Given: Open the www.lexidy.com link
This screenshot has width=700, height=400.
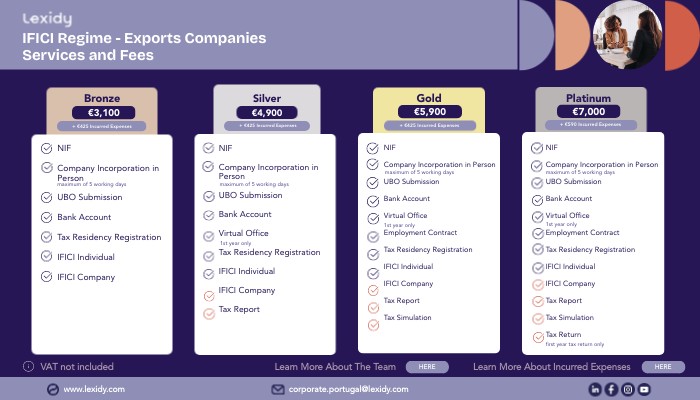Looking at the screenshot, I should point(94,389).
